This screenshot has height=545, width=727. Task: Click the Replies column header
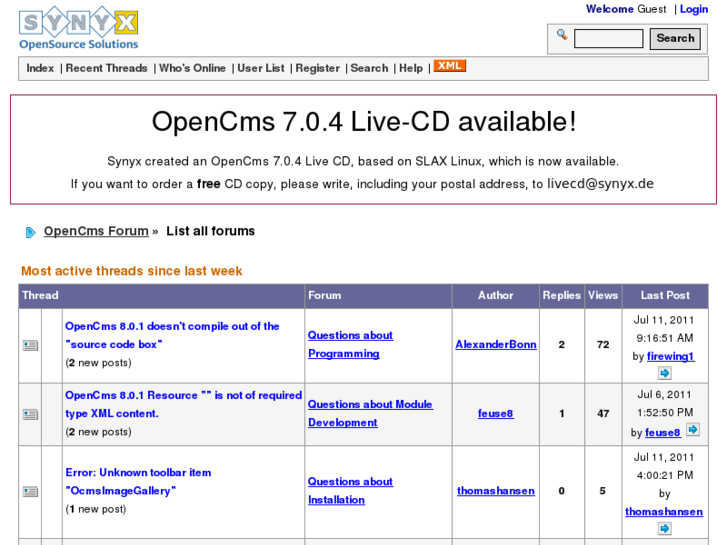[x=561, y=295]
